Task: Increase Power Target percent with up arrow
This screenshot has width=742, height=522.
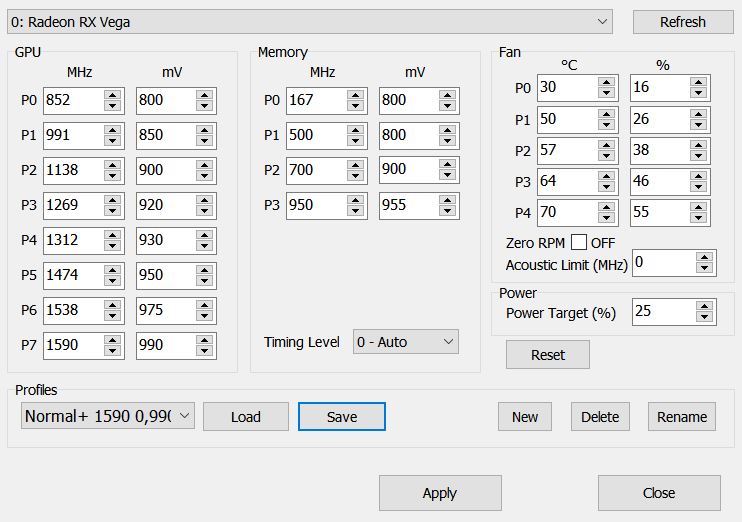Action: (x=705, y=306)
